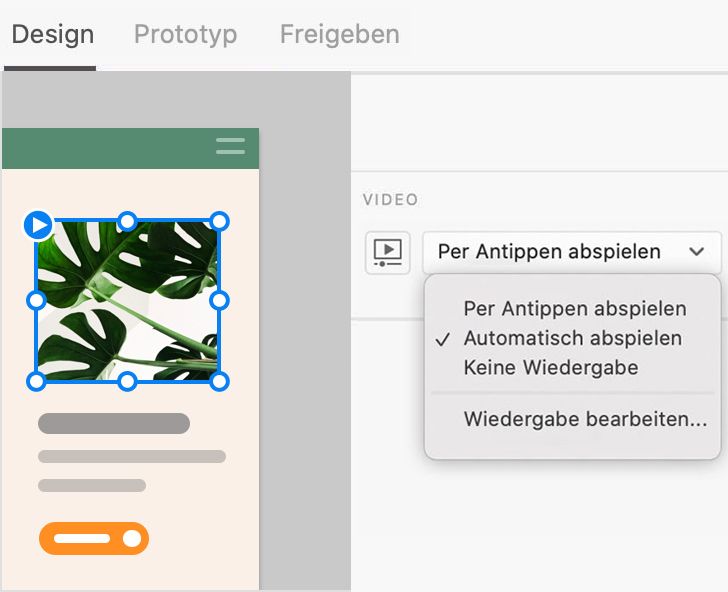This screenshot has height=592, width=728.
Task: Select Keine Wiedergabe option
Action: (551, 368)
